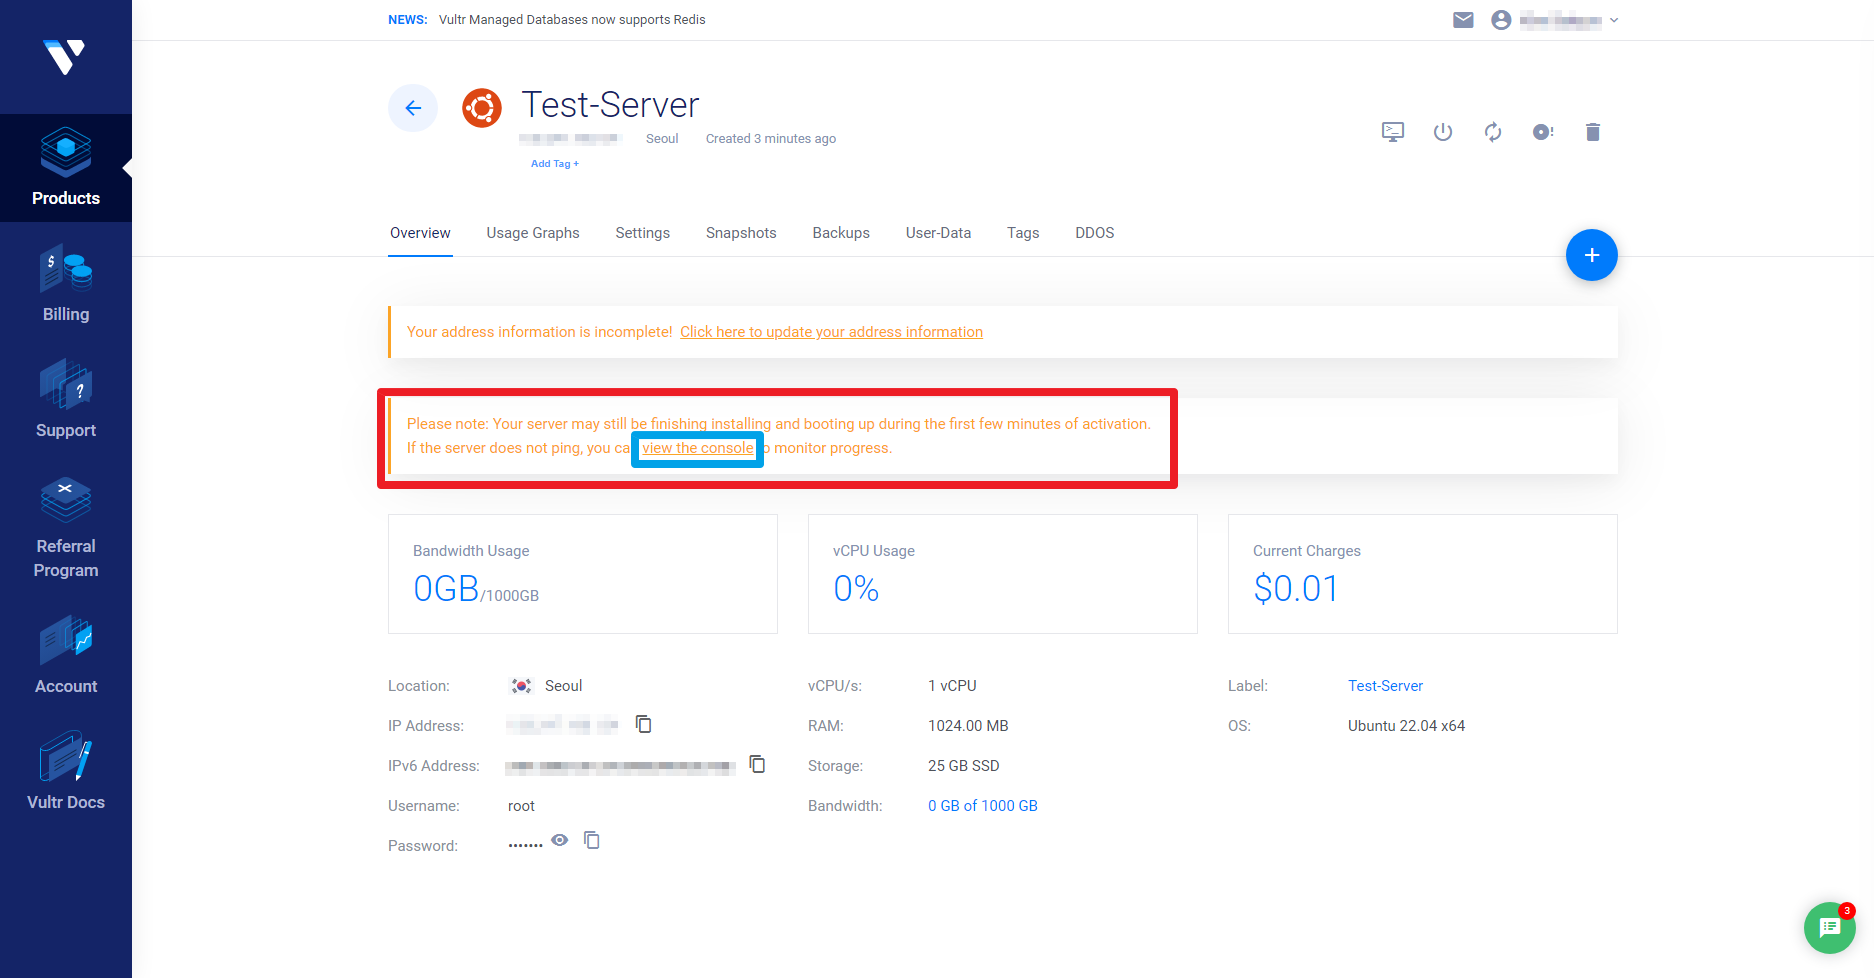Click the vCPU Usage 0% card
Viewport: 1874px width, 978px height.
coord(1003,574)
